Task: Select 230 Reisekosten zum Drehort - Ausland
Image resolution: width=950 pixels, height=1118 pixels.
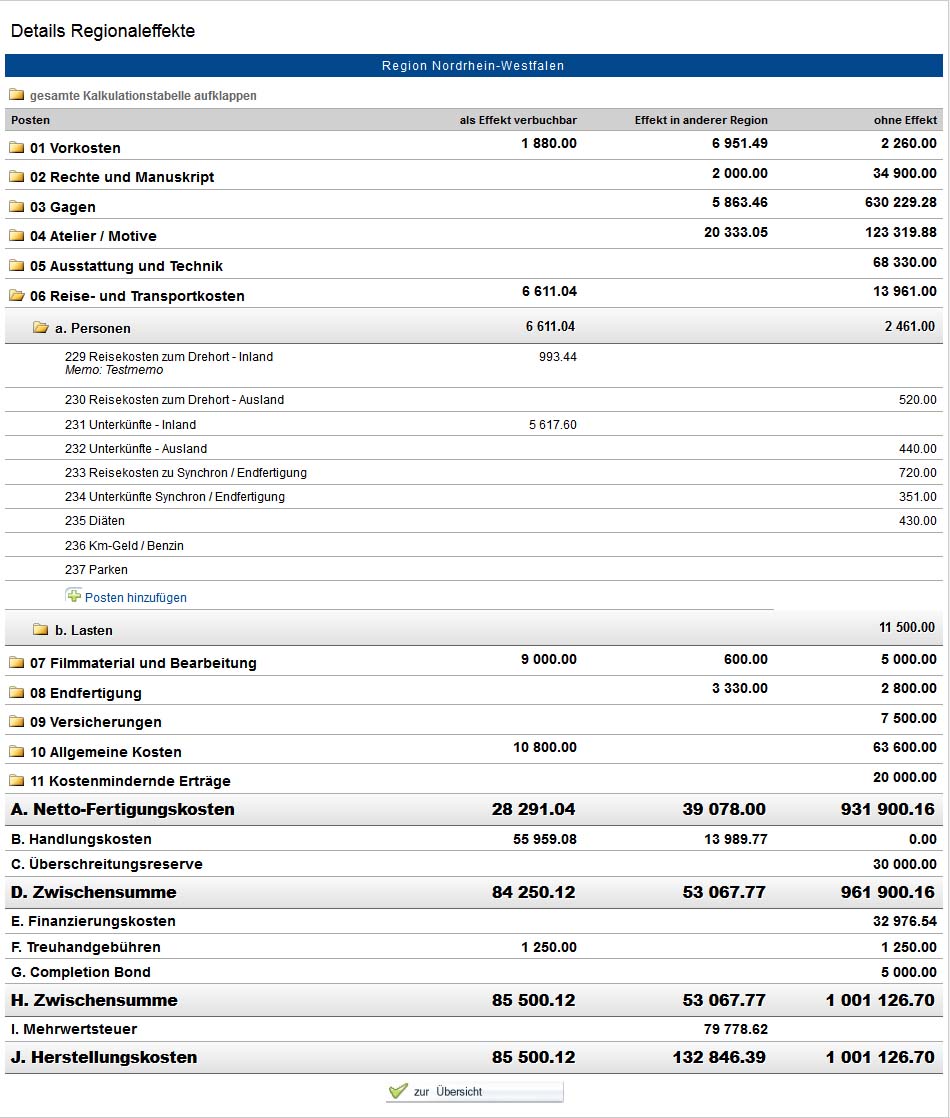Action: pos(174,400)
